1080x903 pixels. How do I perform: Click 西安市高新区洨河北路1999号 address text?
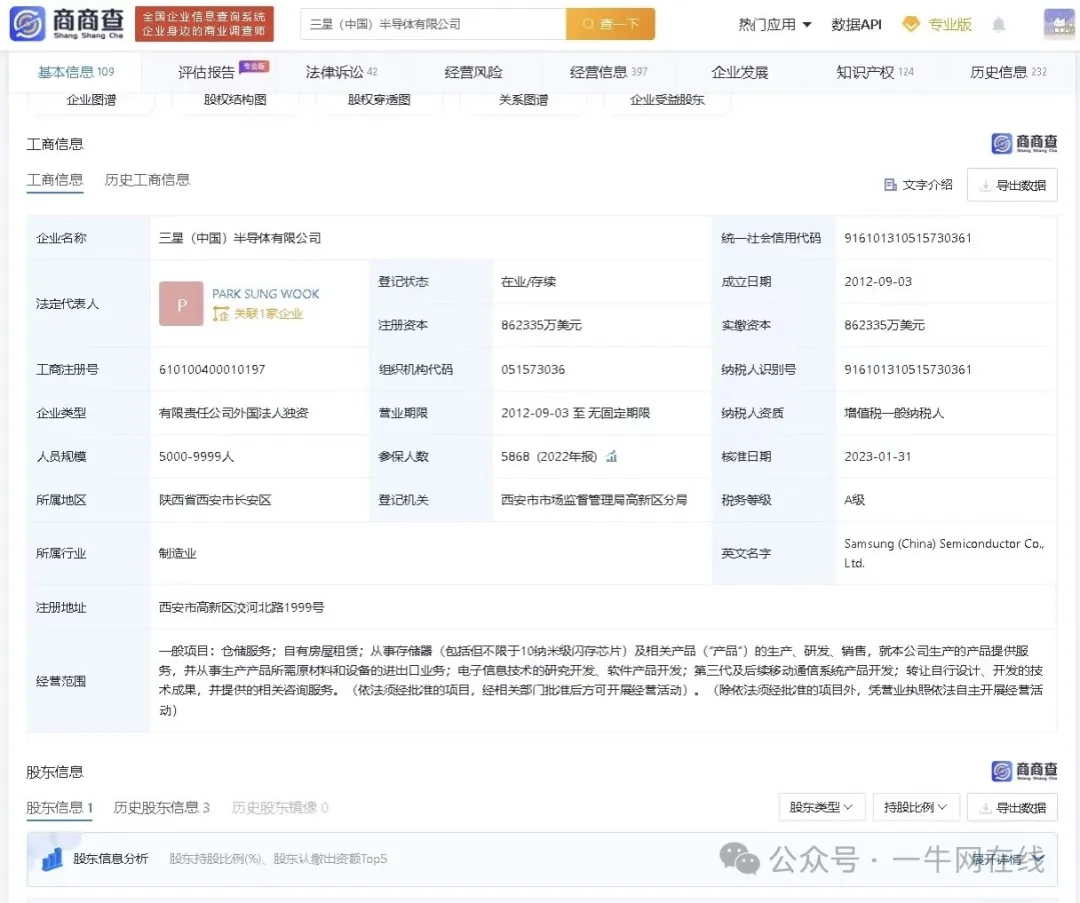tap(241, 608)
